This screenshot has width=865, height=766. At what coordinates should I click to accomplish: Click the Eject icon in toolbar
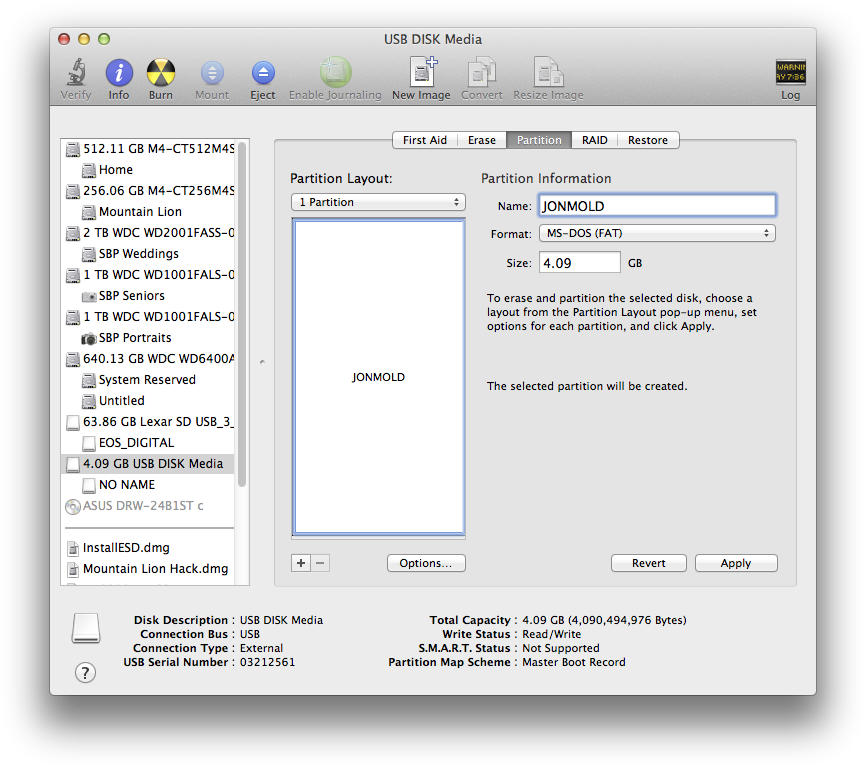(262, 73)
